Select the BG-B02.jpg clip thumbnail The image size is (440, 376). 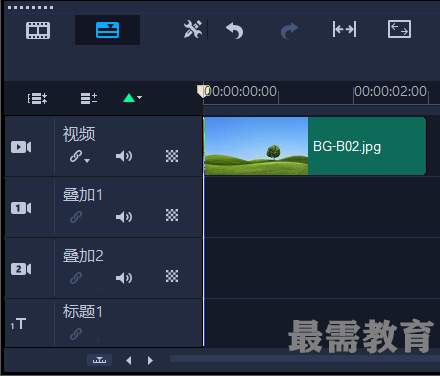(256, 146)
